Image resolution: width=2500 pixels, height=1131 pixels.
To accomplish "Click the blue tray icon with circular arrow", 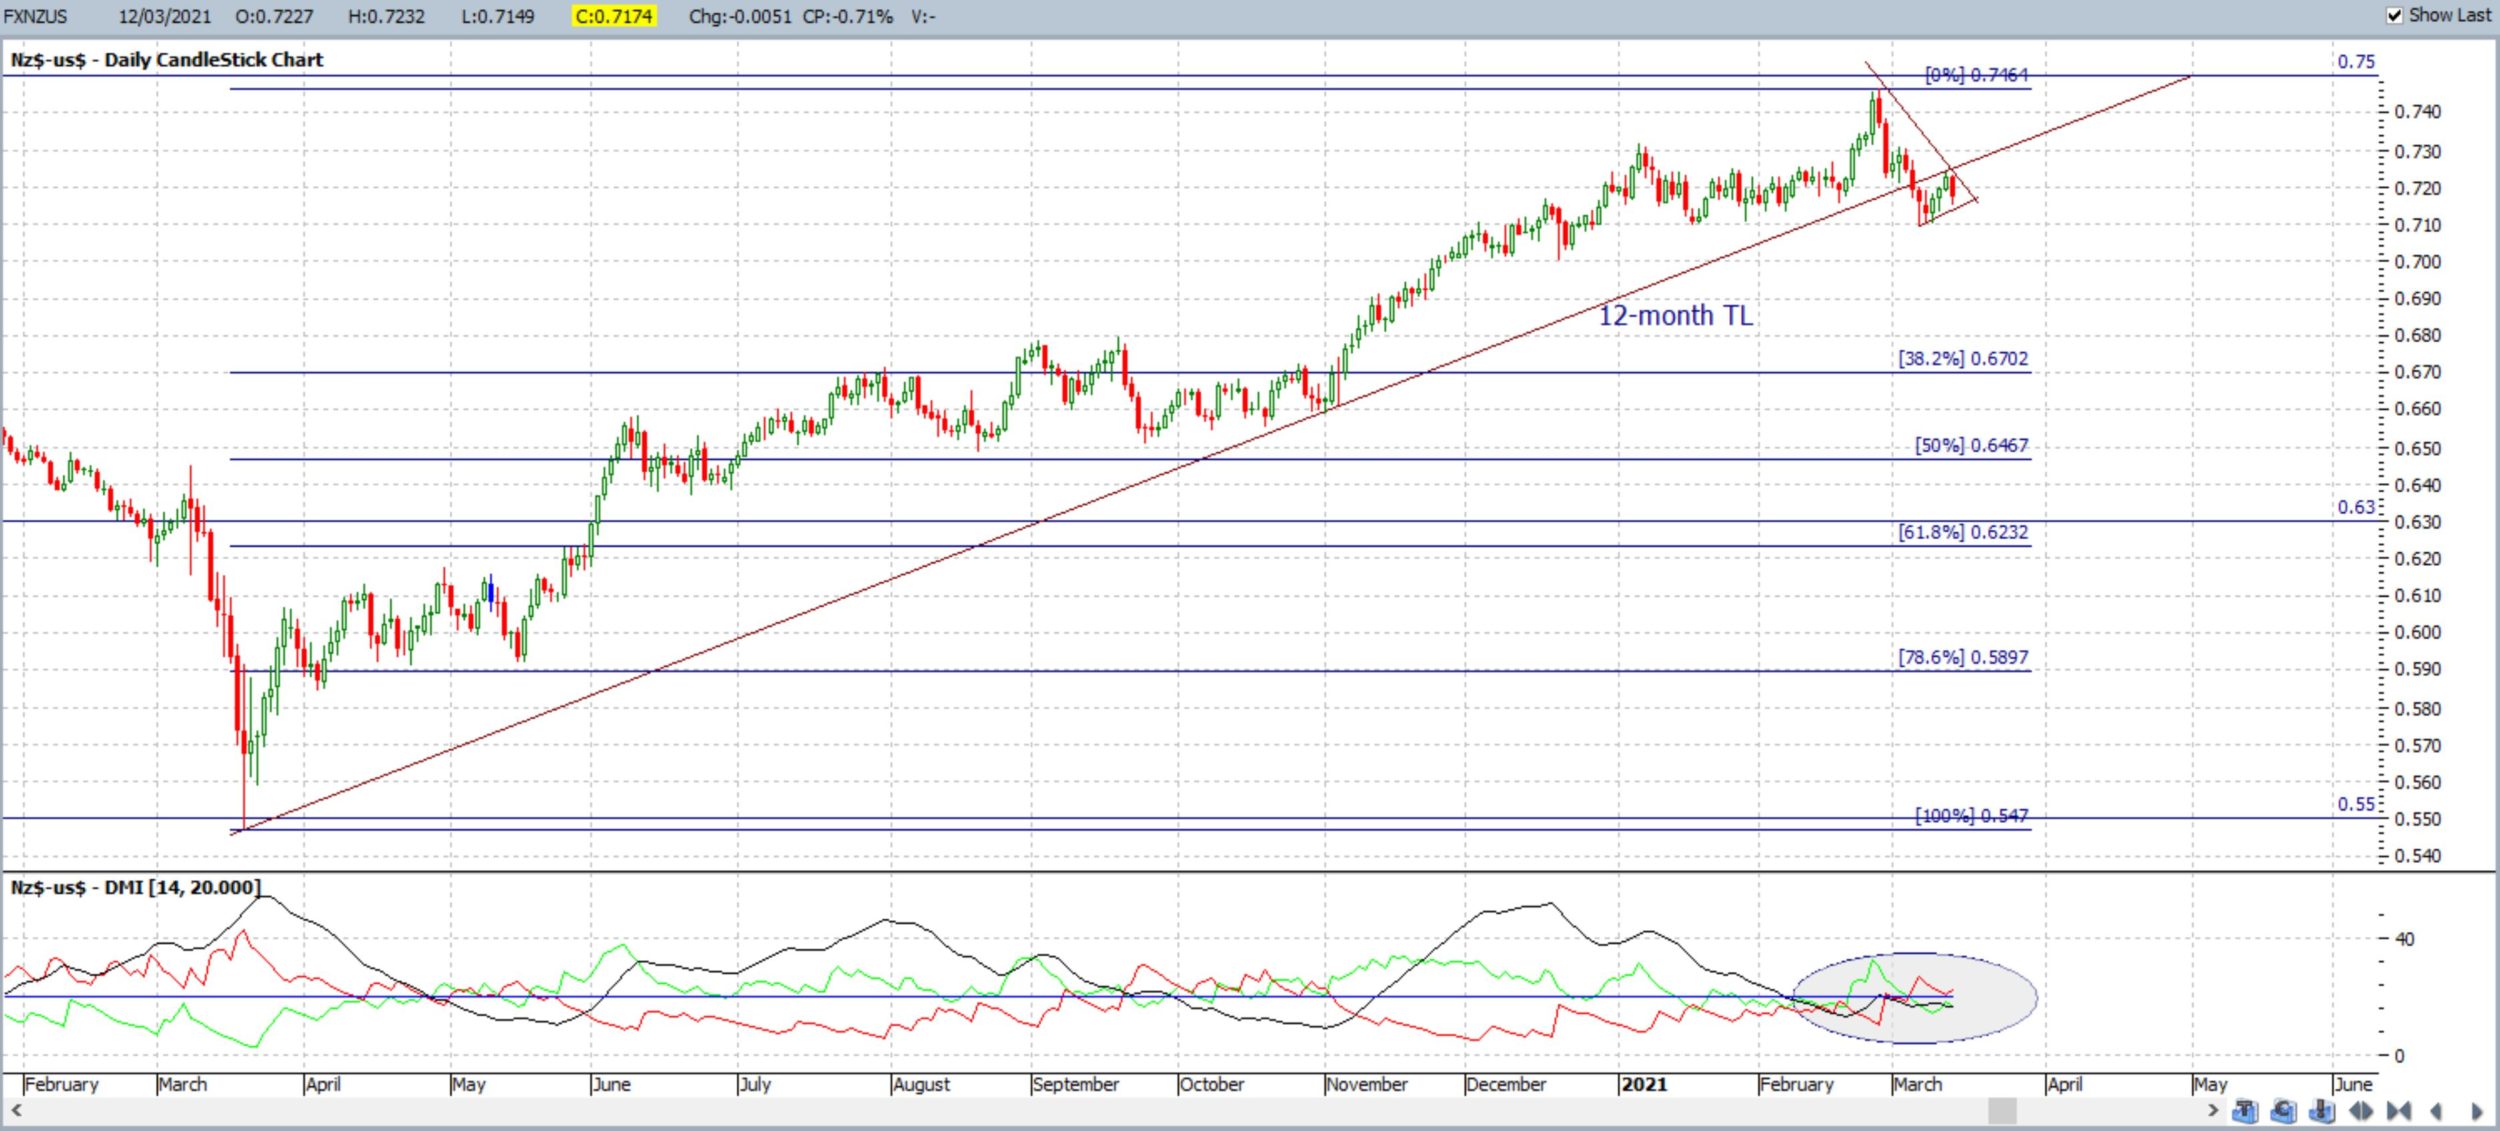I will pos(2283,1111).
